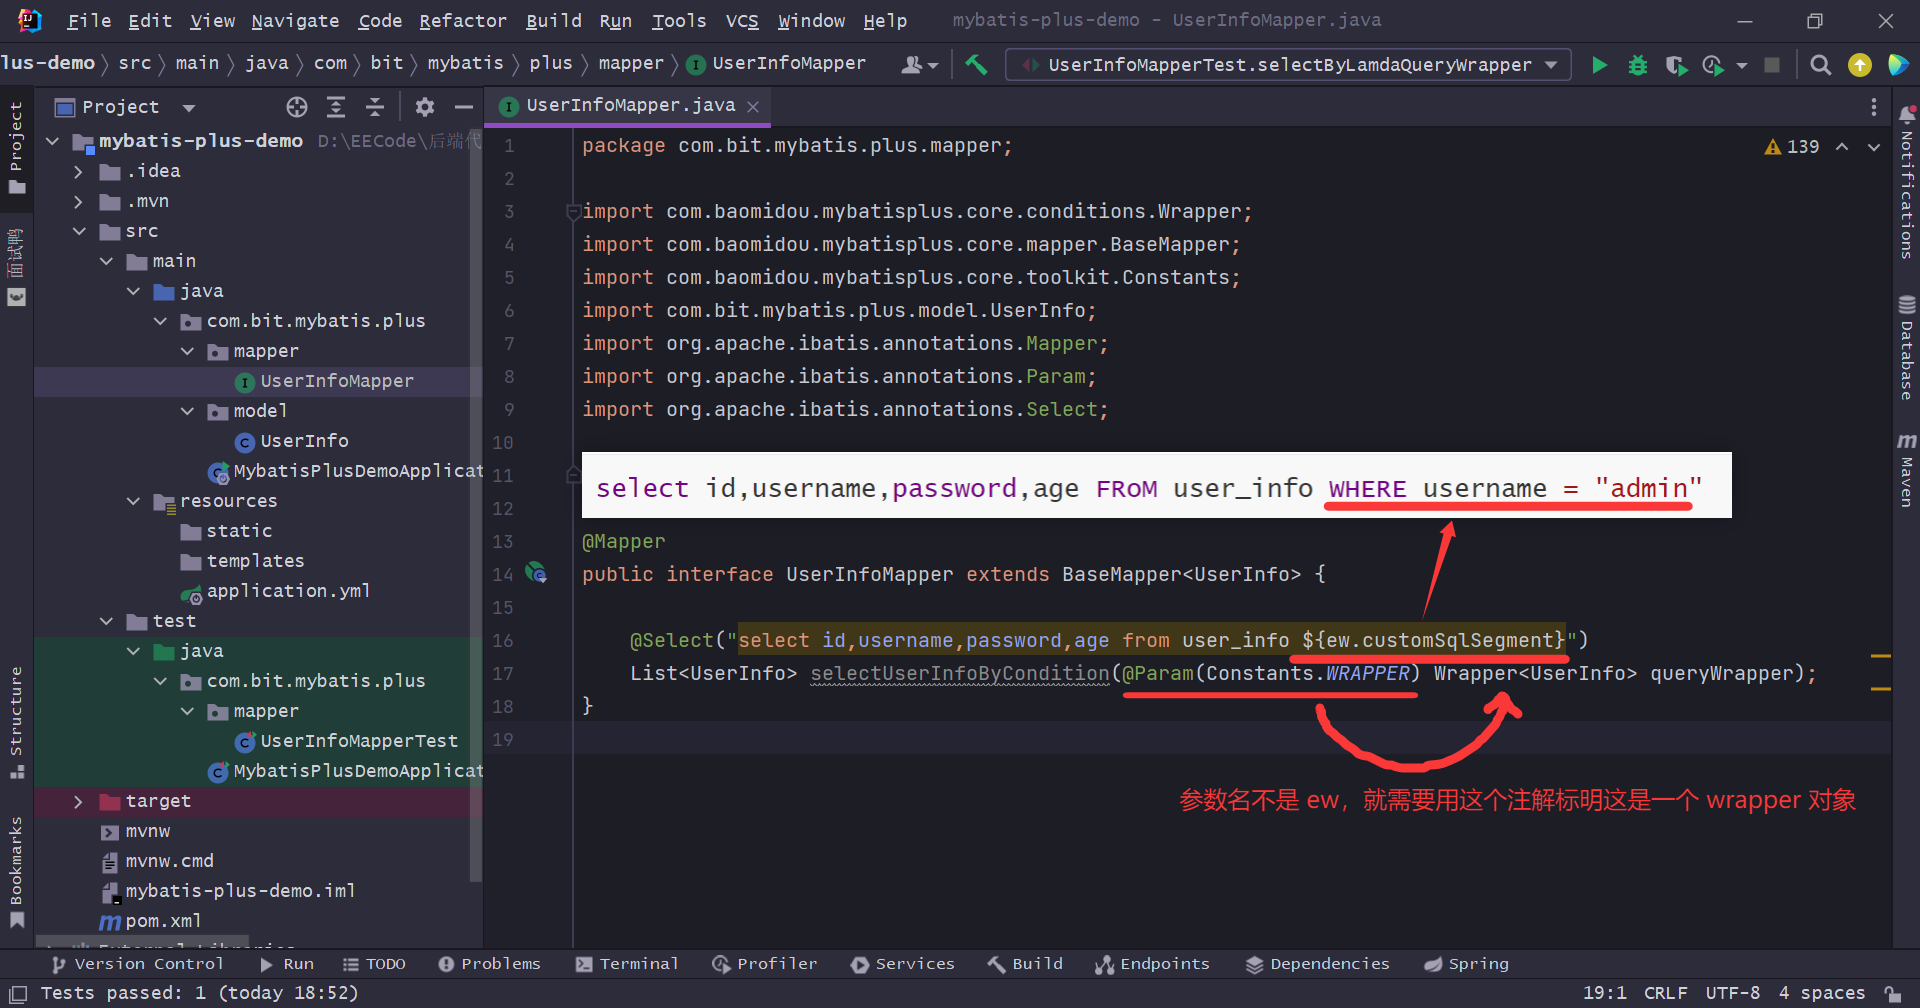Open run configuration dropdown
The width and height of the screenshot is (1920, 1008).
coord(1551,65)
